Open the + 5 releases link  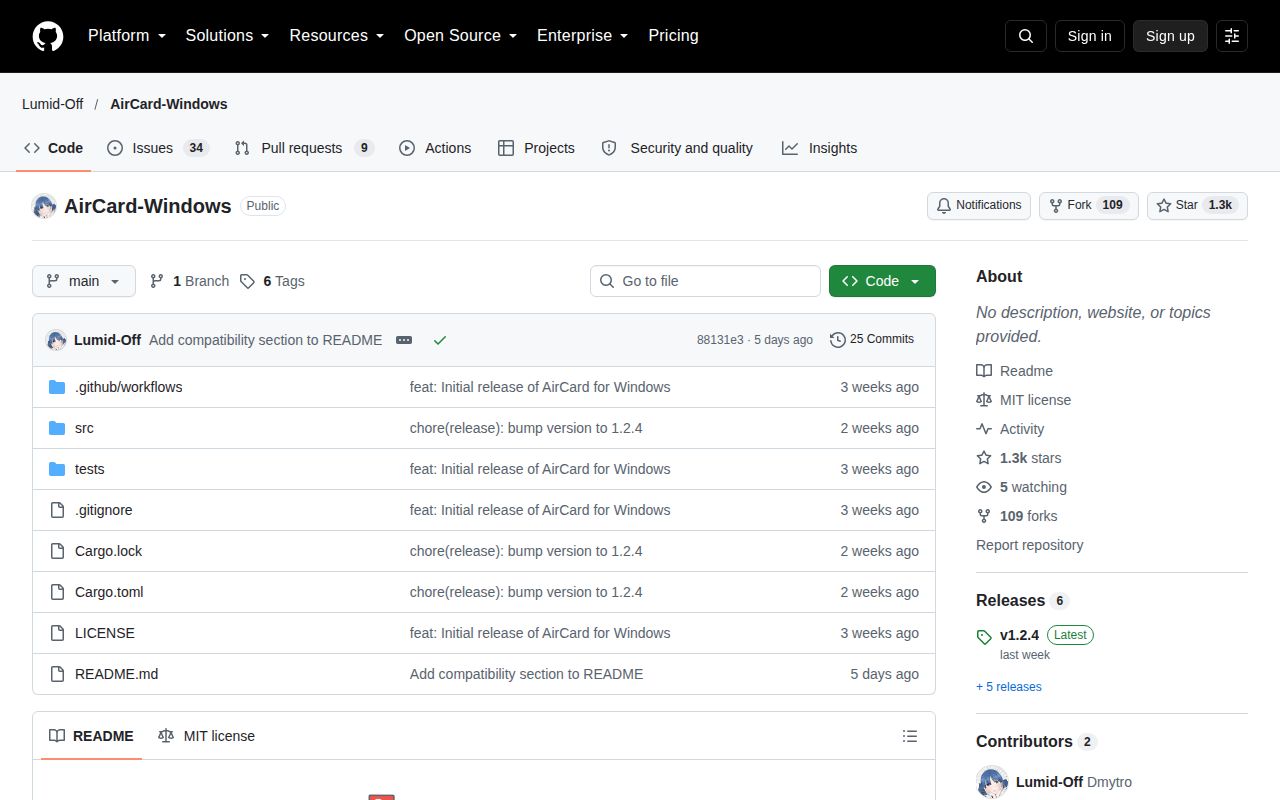1009,687
